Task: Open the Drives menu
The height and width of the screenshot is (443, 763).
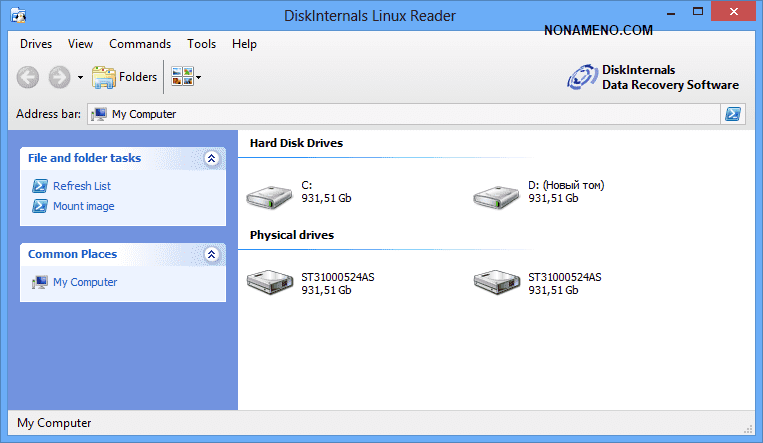Action: (x=36, y=44)
